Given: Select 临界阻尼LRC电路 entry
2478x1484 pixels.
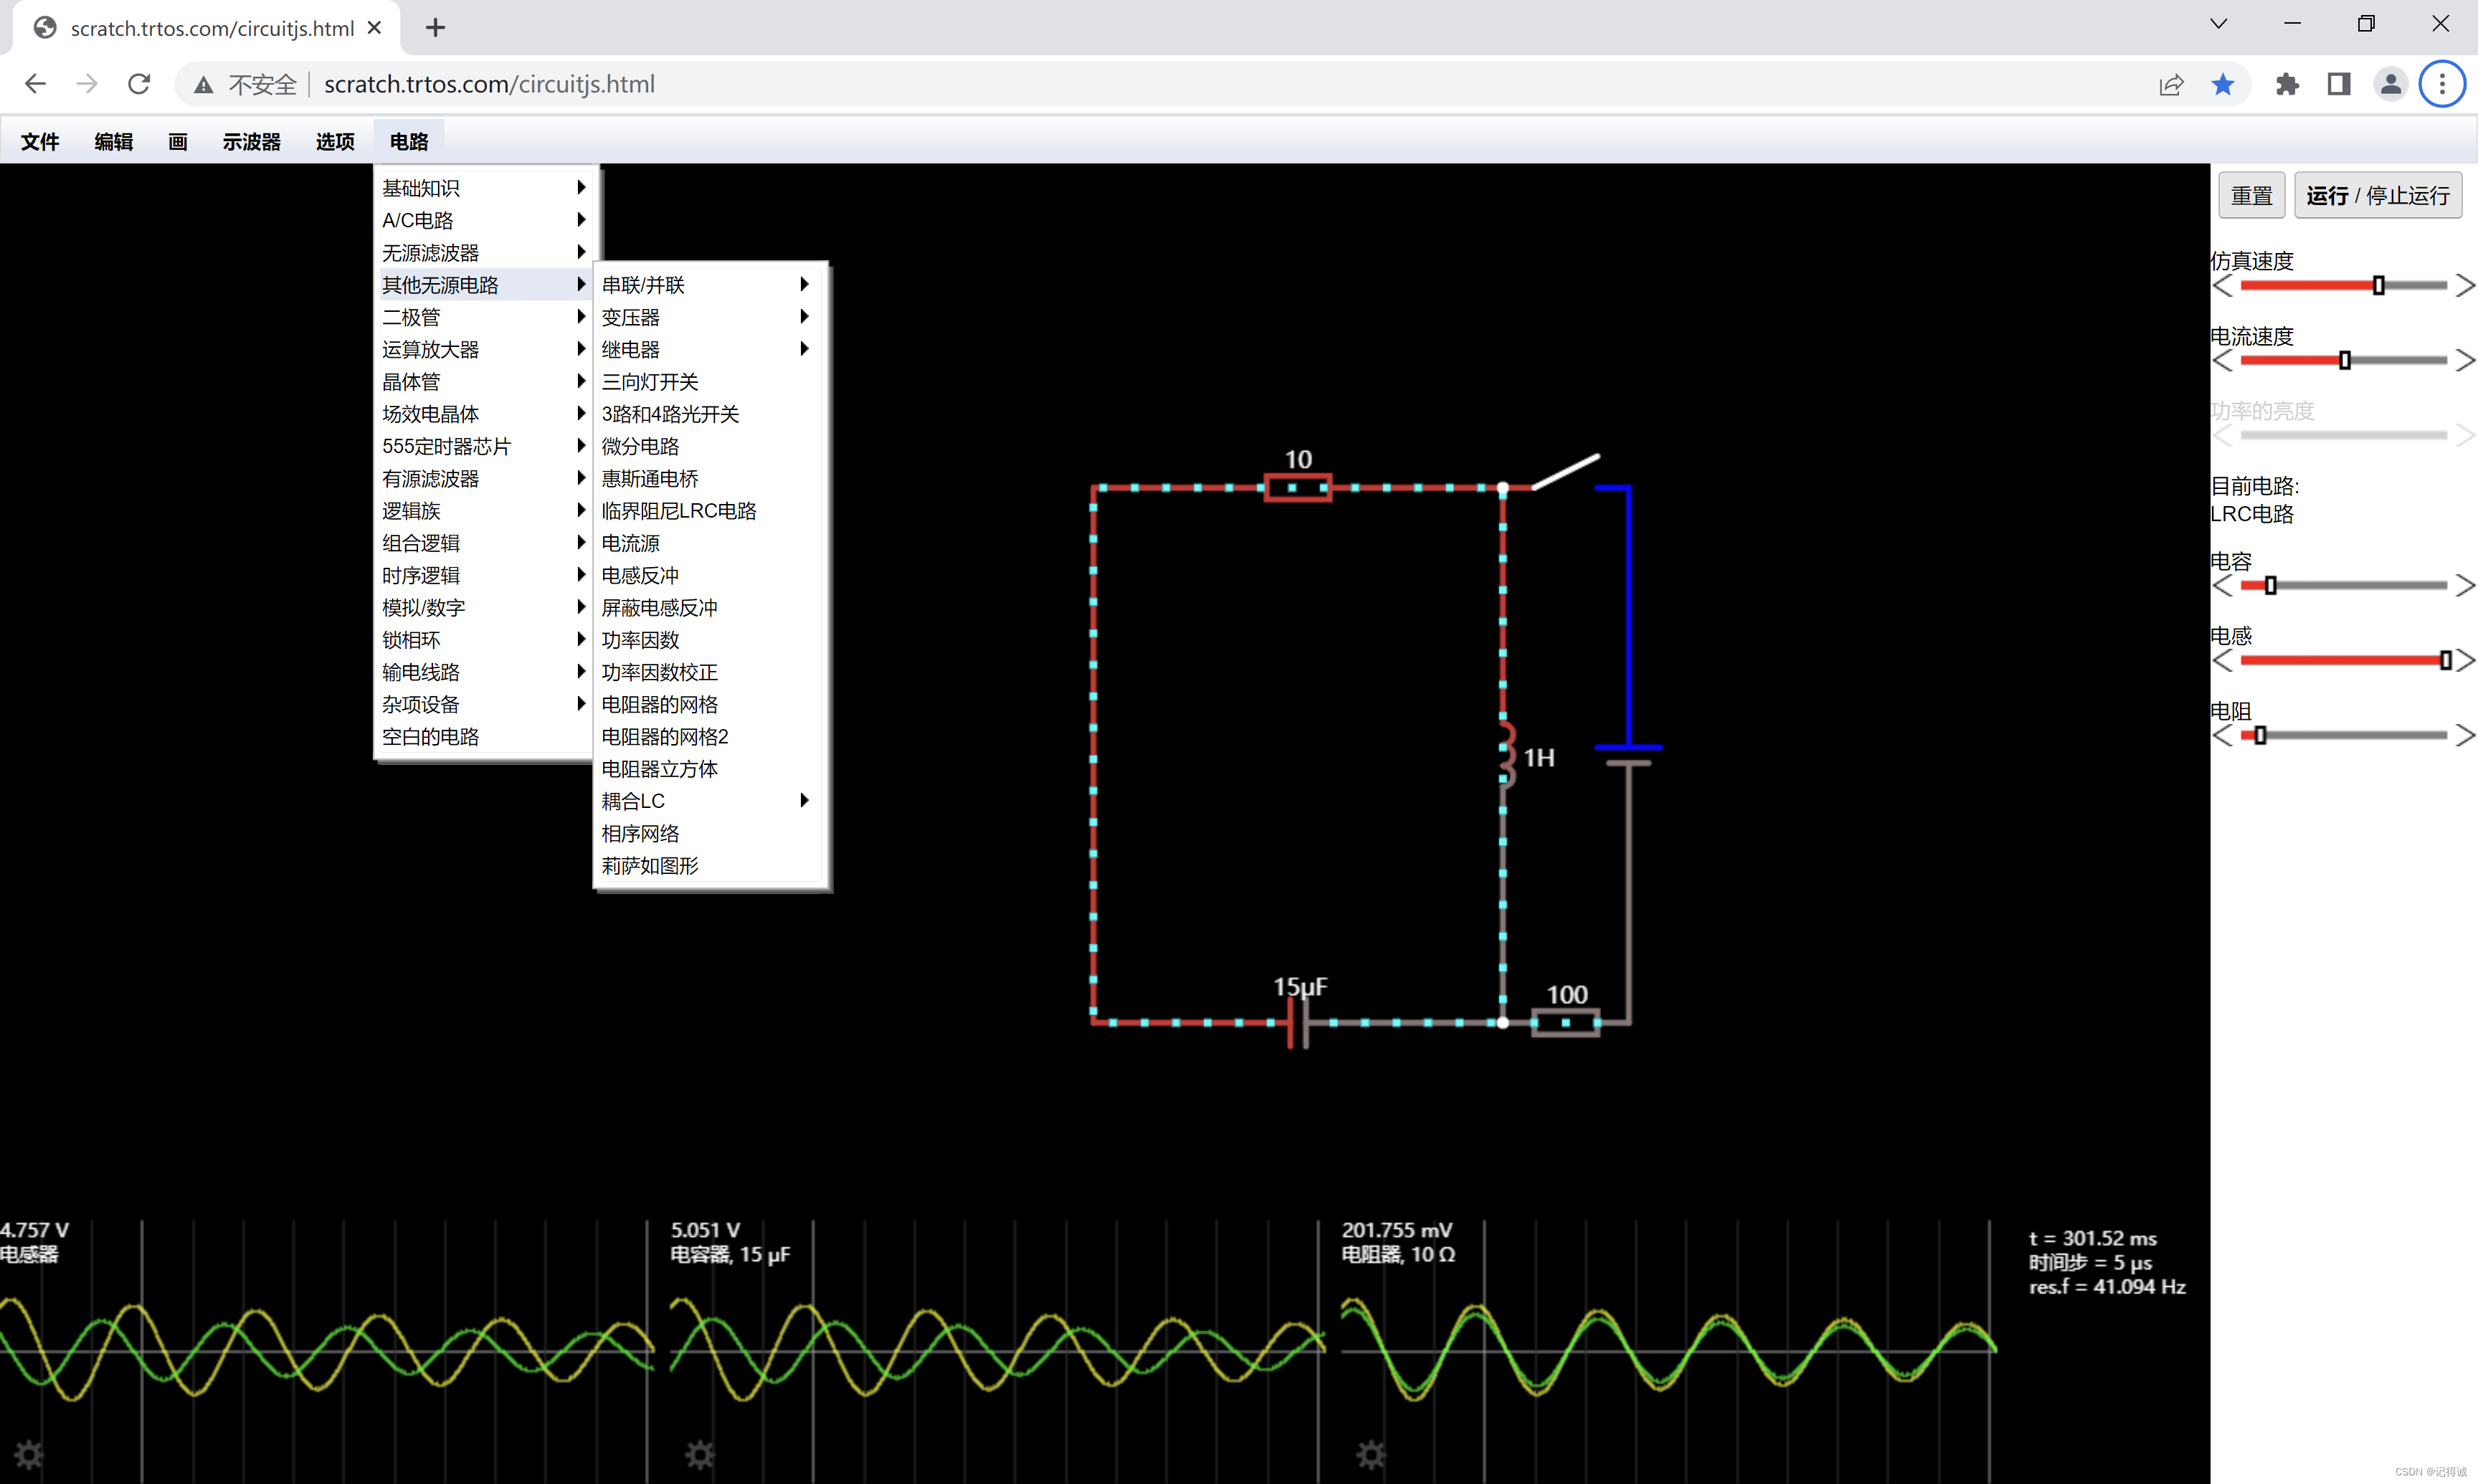Looking at the screenshot, I should pyautogui.click(x=708, y=511).
